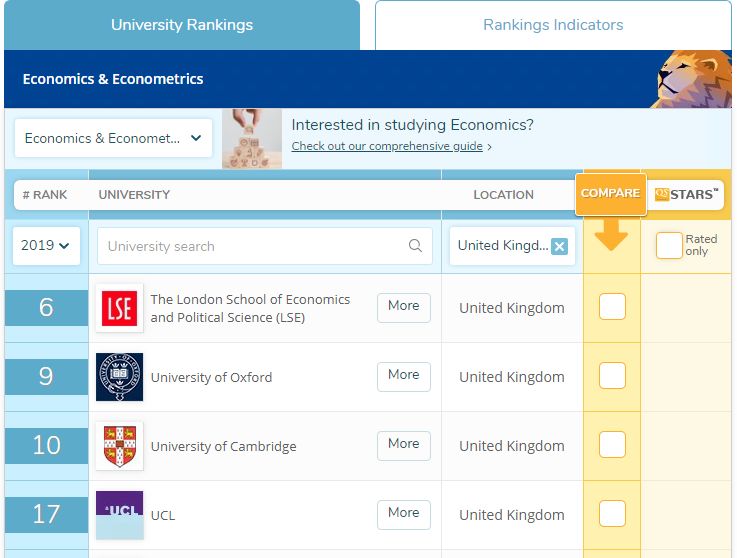Image resolution: width=737 pixels, height=558 pixels.
Task: Switch to the Rankings Indicators tab
Action: pos(553,25)
